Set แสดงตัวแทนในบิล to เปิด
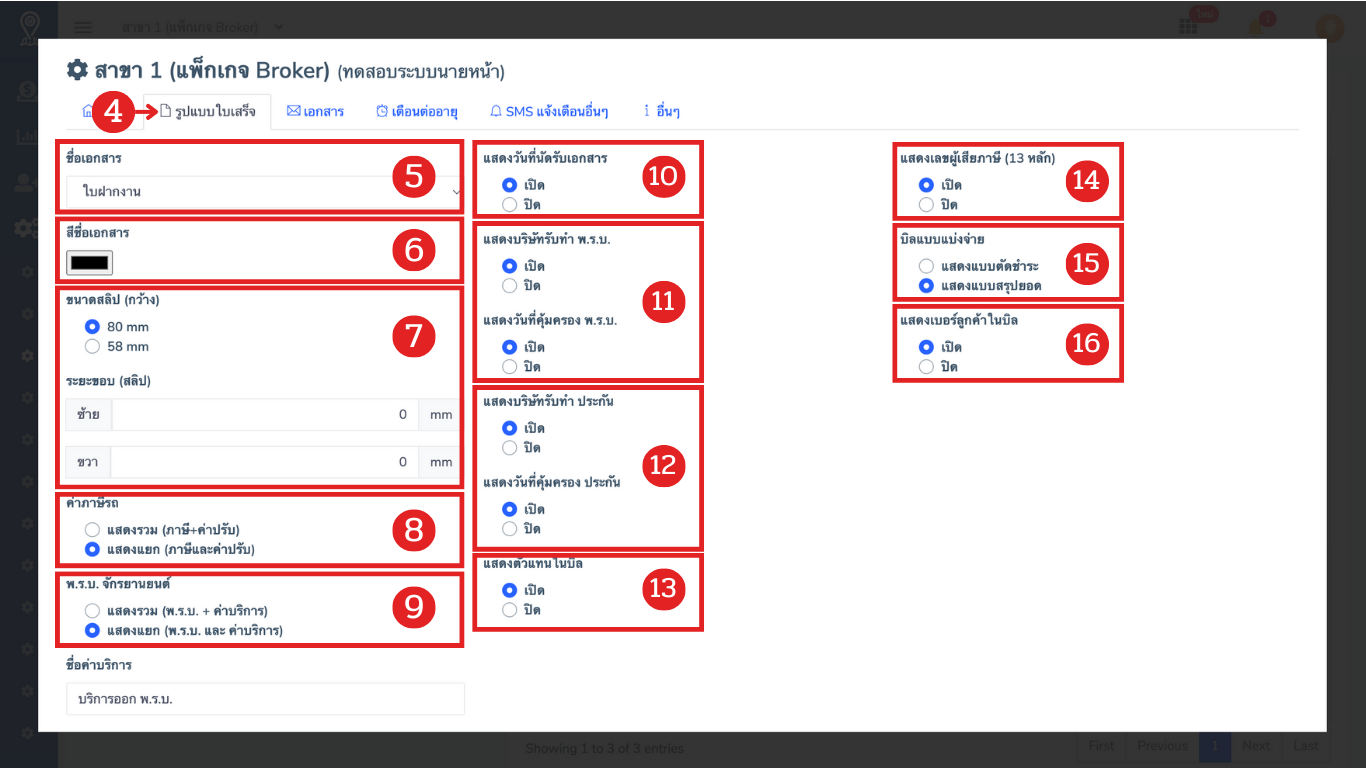Screen dimensions: 1366x768 (509, 590)
